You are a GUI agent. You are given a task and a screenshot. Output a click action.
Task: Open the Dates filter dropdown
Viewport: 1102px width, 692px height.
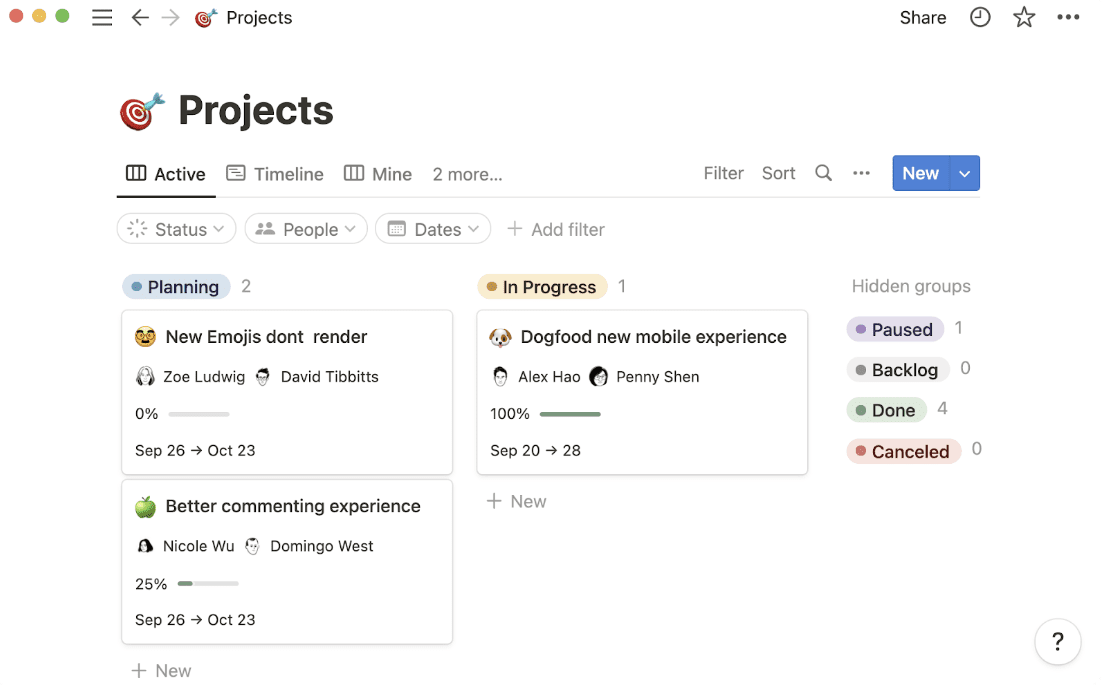(x=433, y=229)
